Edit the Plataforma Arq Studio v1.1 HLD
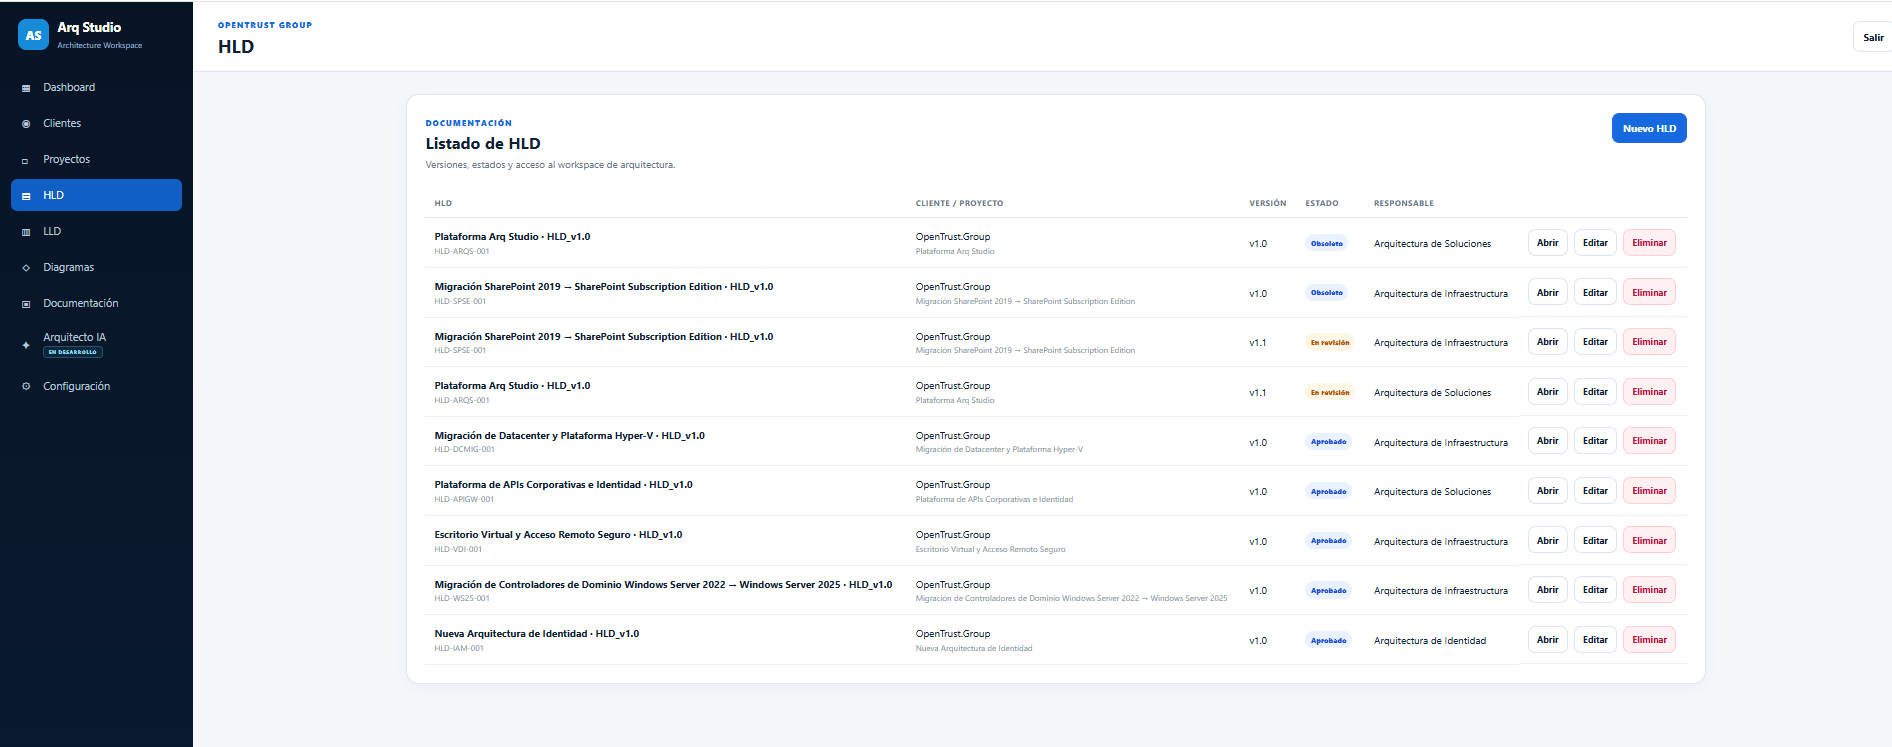 [x=1595, y=392]
